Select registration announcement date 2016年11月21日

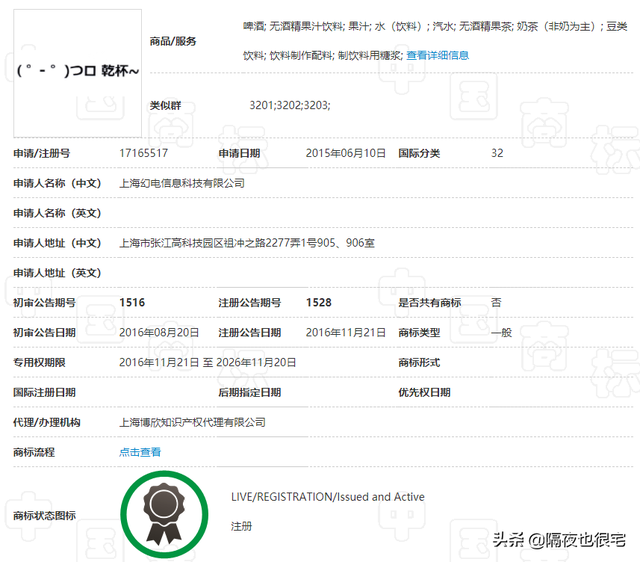pos(346,333)
